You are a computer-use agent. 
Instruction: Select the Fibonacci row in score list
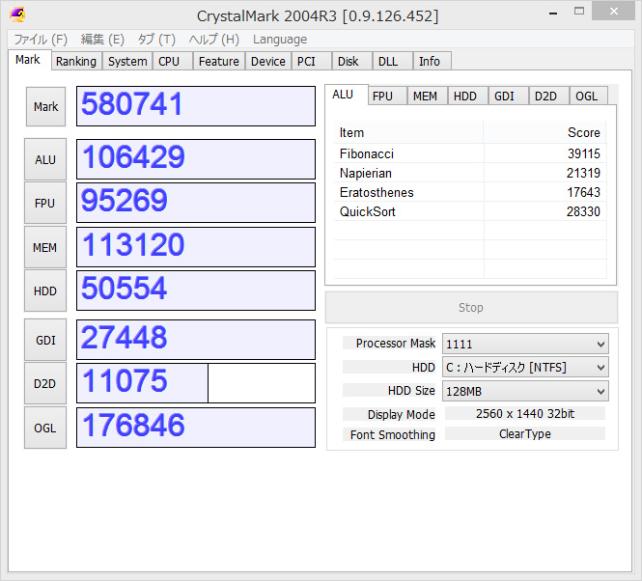coord(470,154)
